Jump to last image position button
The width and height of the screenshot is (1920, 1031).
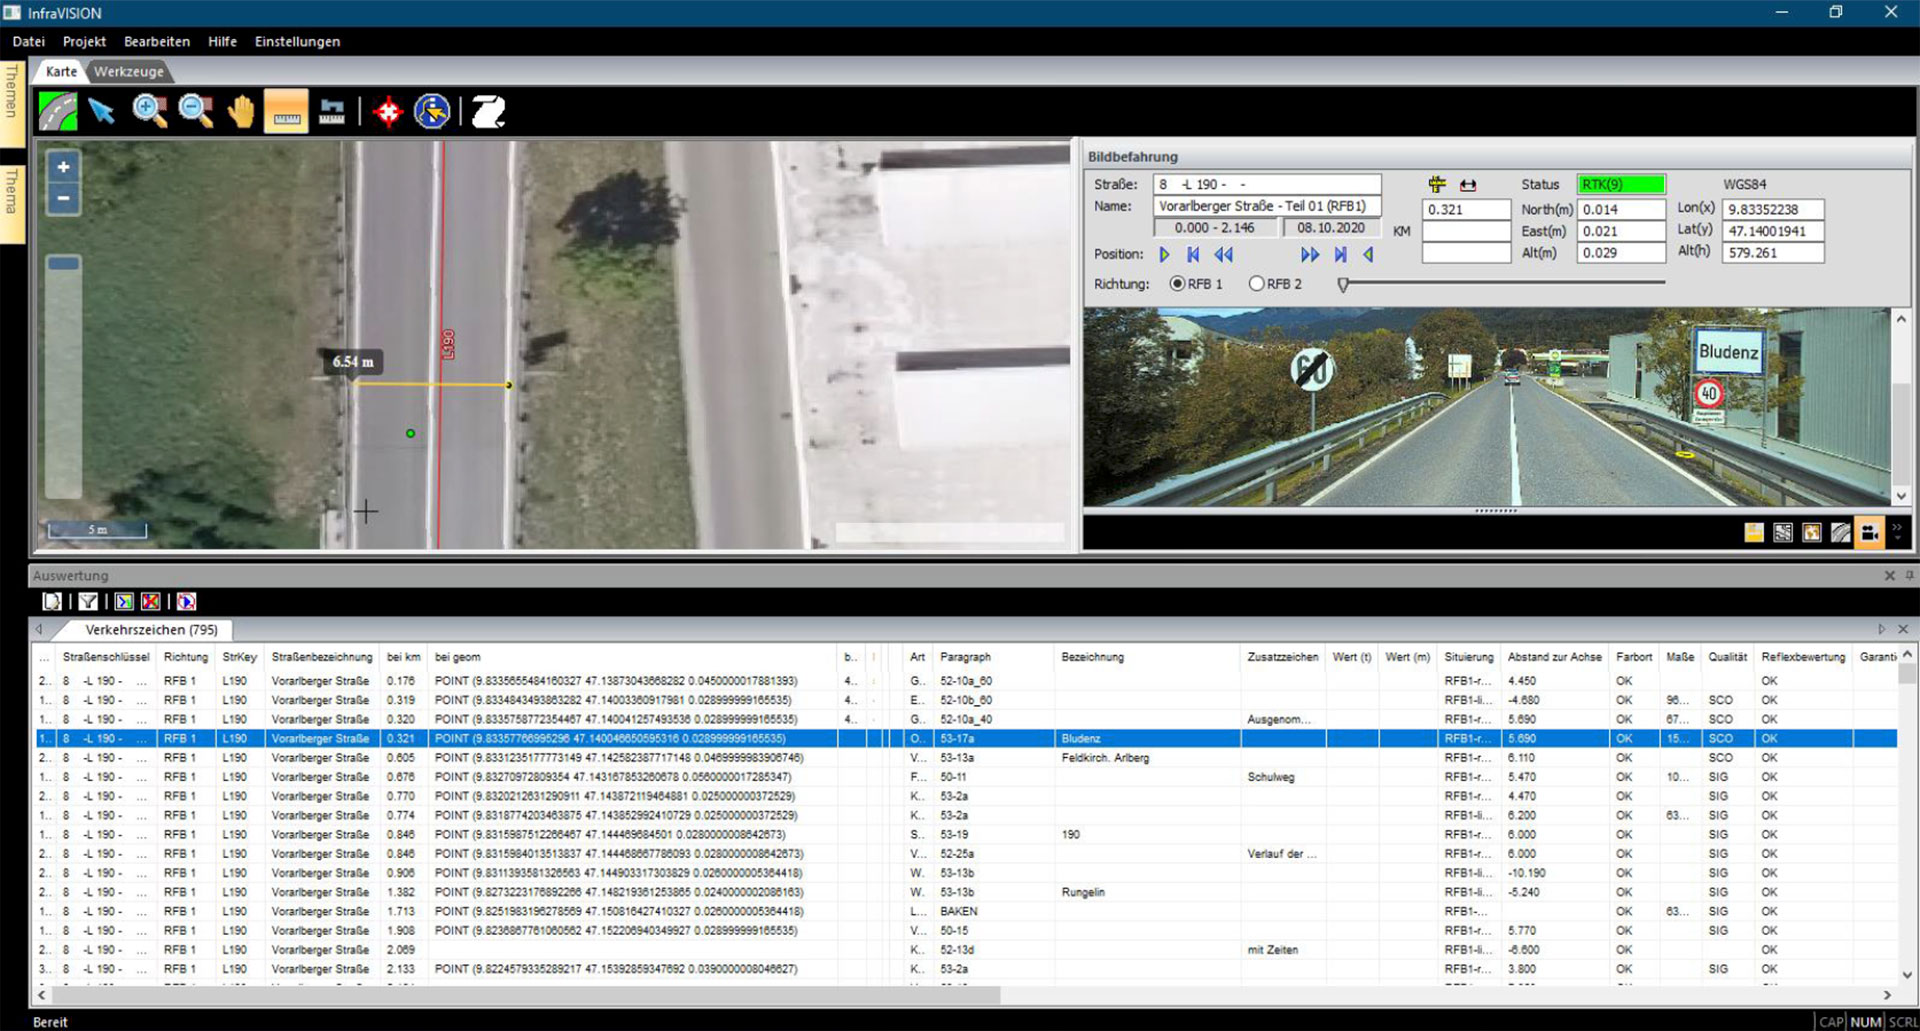[x=1340, y=255]
